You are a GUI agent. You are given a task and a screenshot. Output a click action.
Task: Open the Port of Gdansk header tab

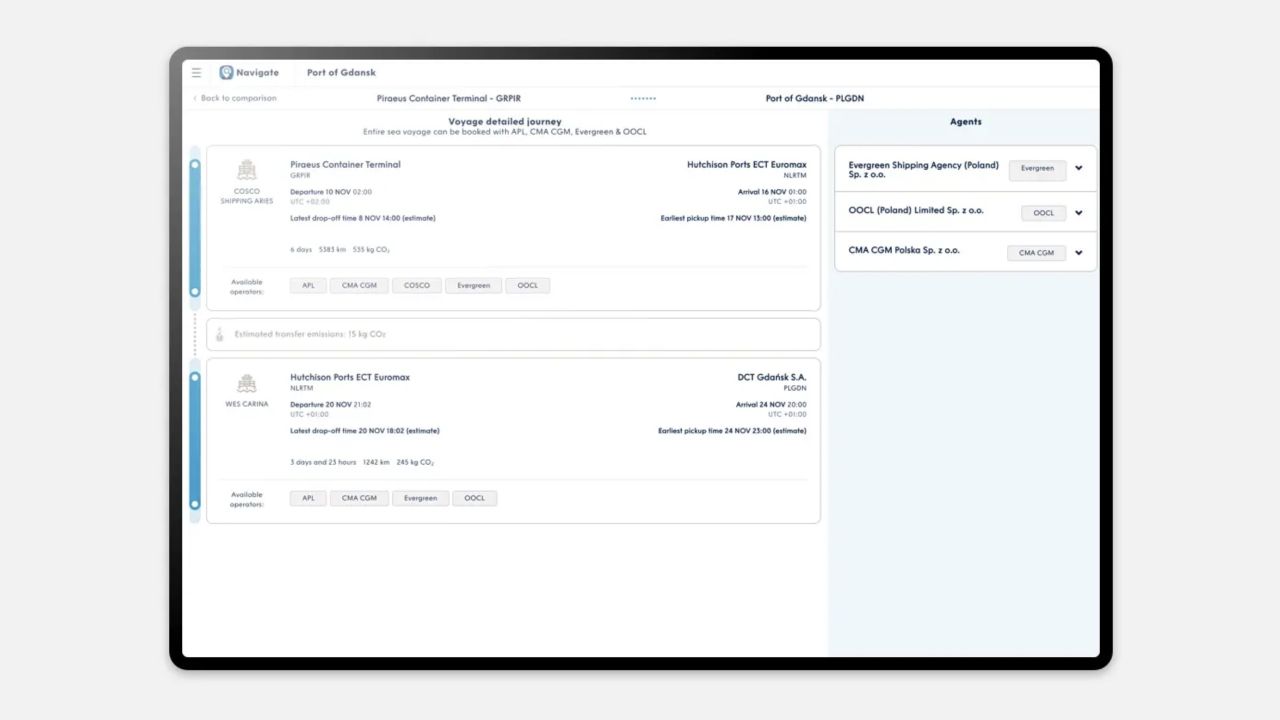coord(341,72)
